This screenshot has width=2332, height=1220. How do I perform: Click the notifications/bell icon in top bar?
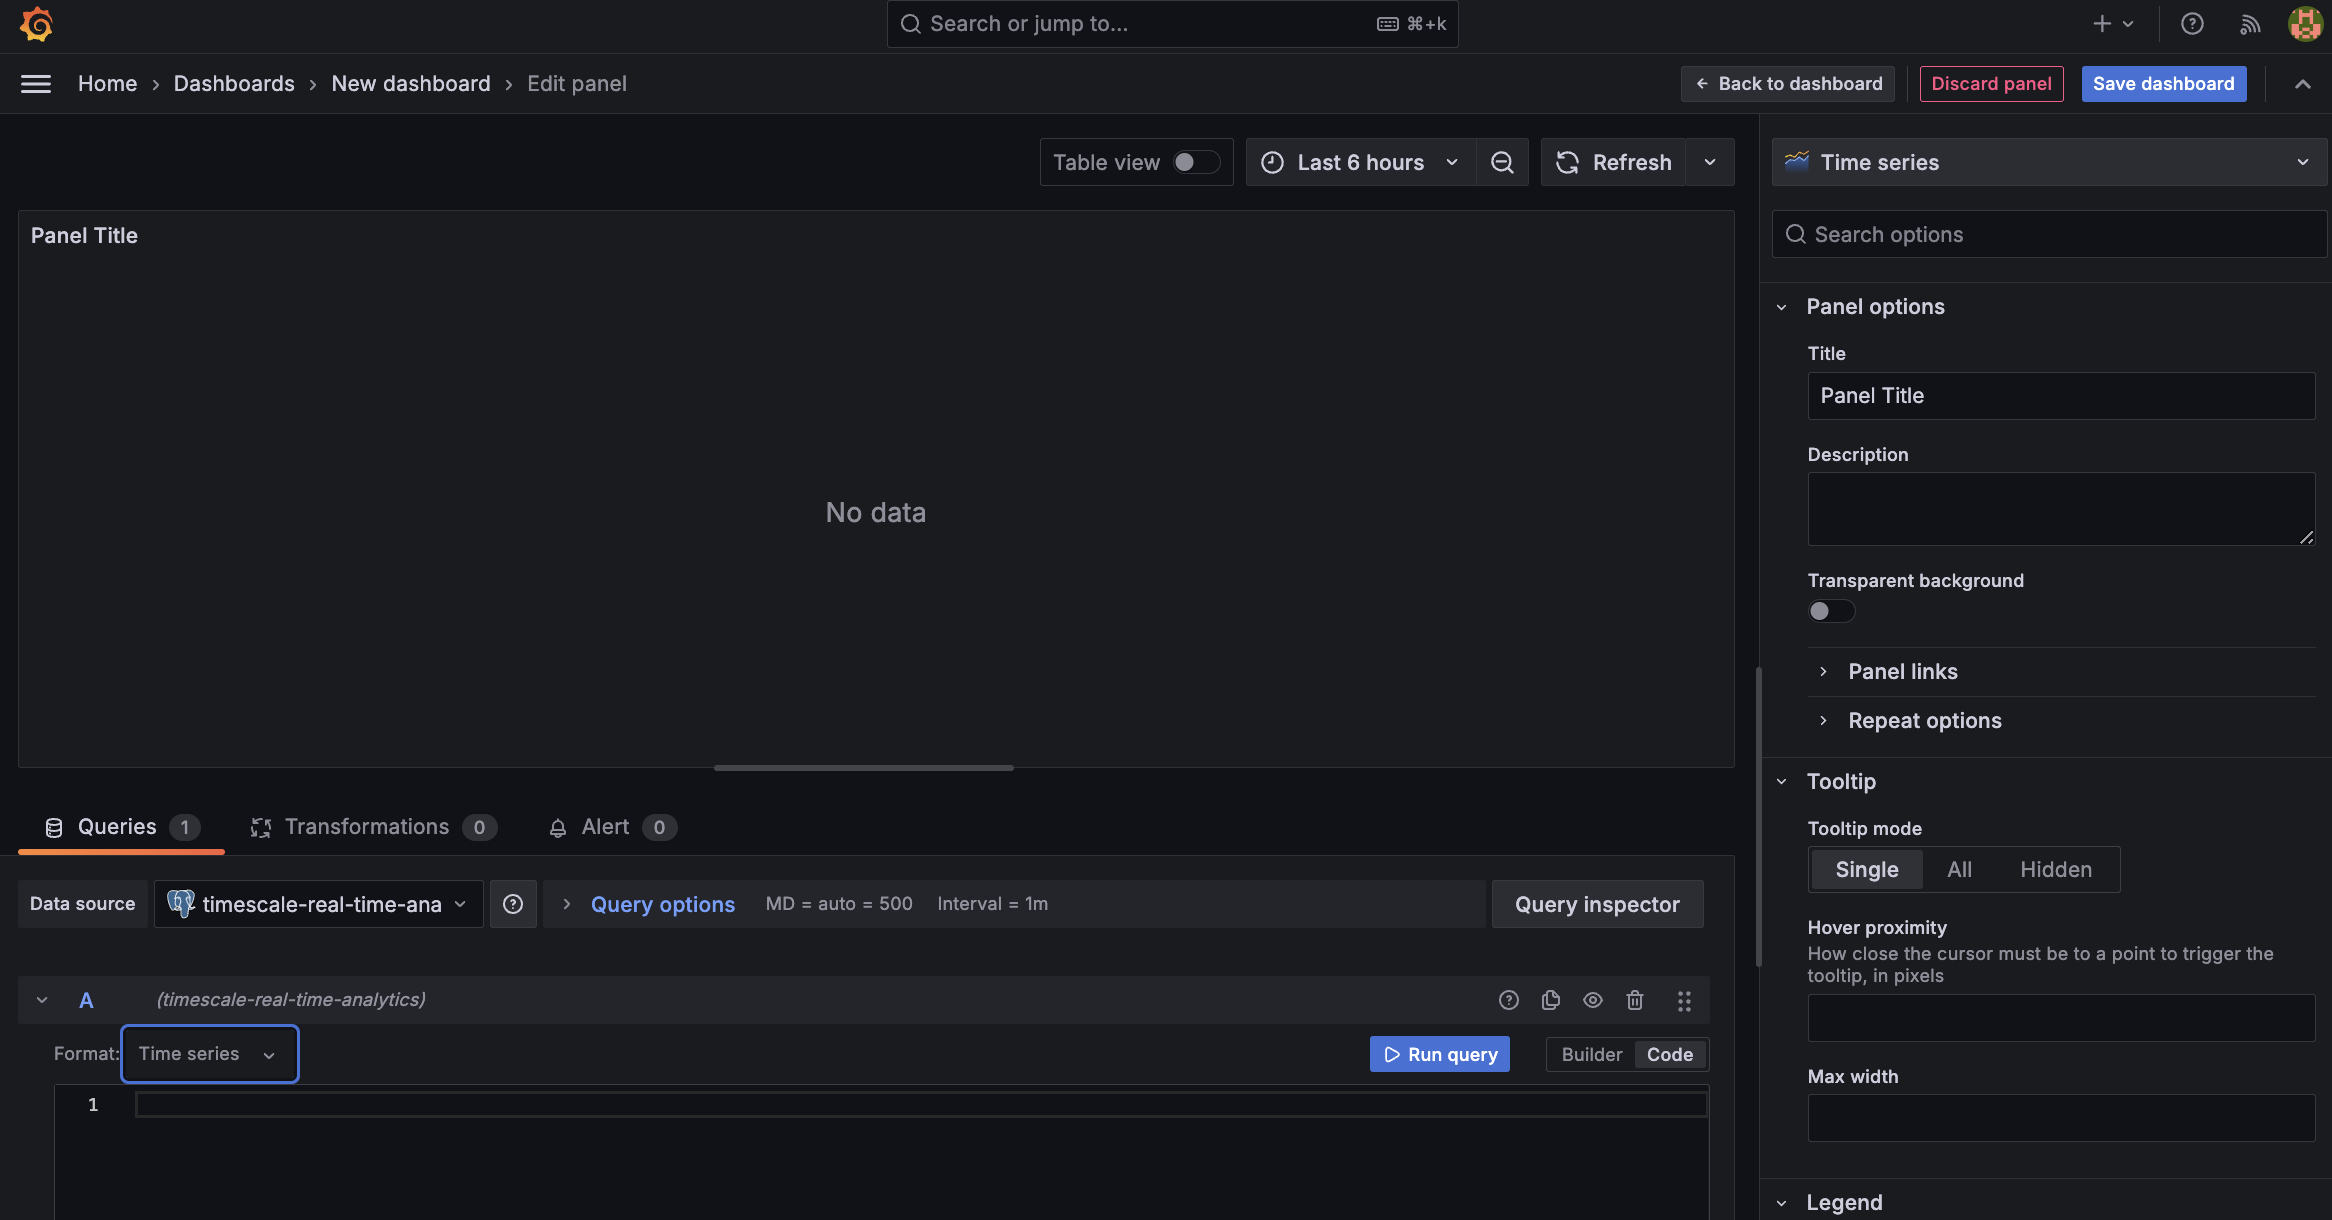point(2249,23)
